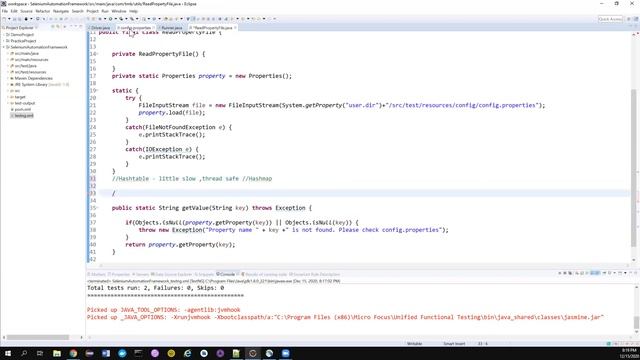Open the Run button dropdown arrow
640x360 pixels.
(115, 19)
